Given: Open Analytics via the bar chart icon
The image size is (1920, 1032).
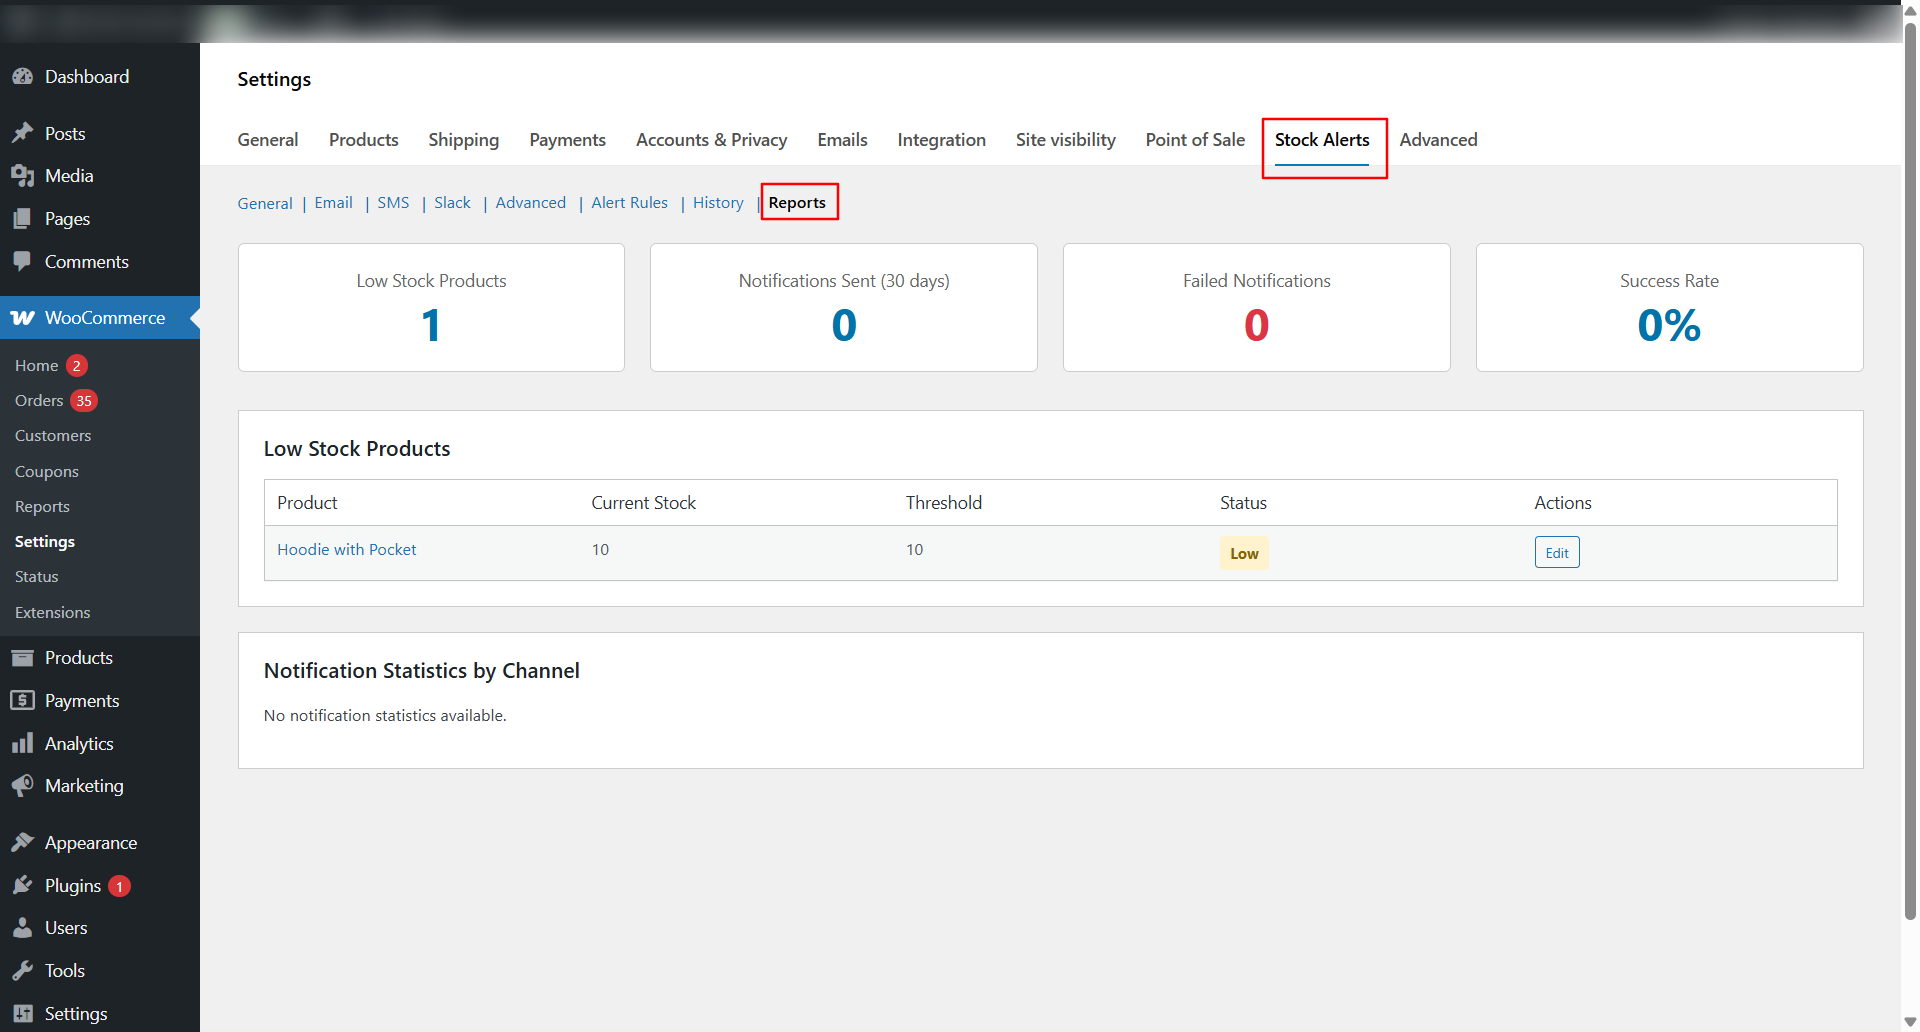Looking at the screenshot, I should click(24, 743).
